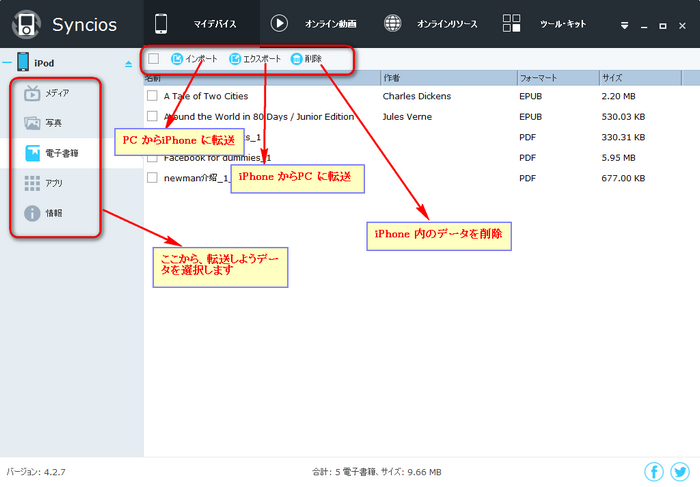Close the Syncios window
The height and width of the screenshot is (487, 700).
click(682, 26)
